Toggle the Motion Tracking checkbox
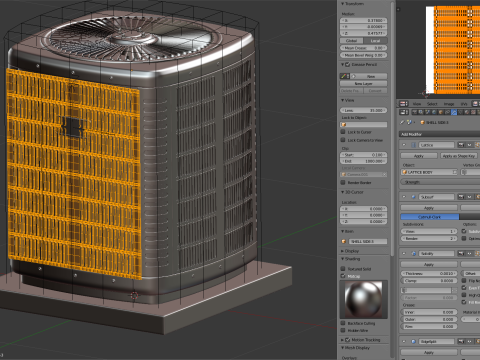This screenshot has width=480, height=360. pos(348,340)
